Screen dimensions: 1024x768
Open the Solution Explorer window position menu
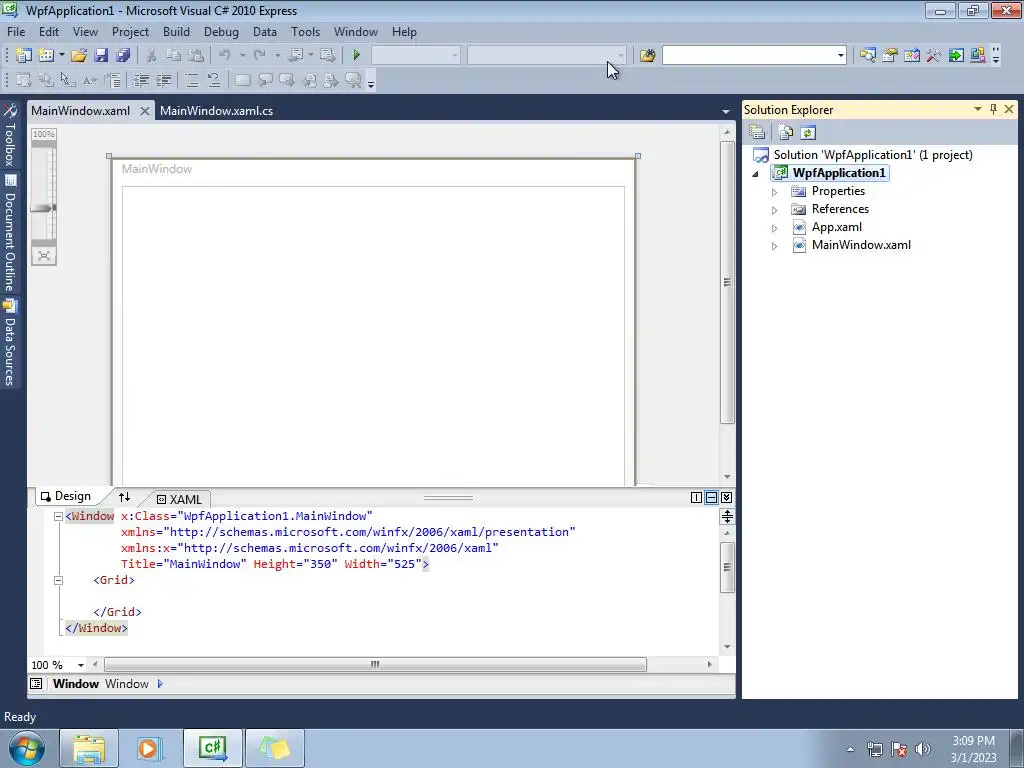978,109
